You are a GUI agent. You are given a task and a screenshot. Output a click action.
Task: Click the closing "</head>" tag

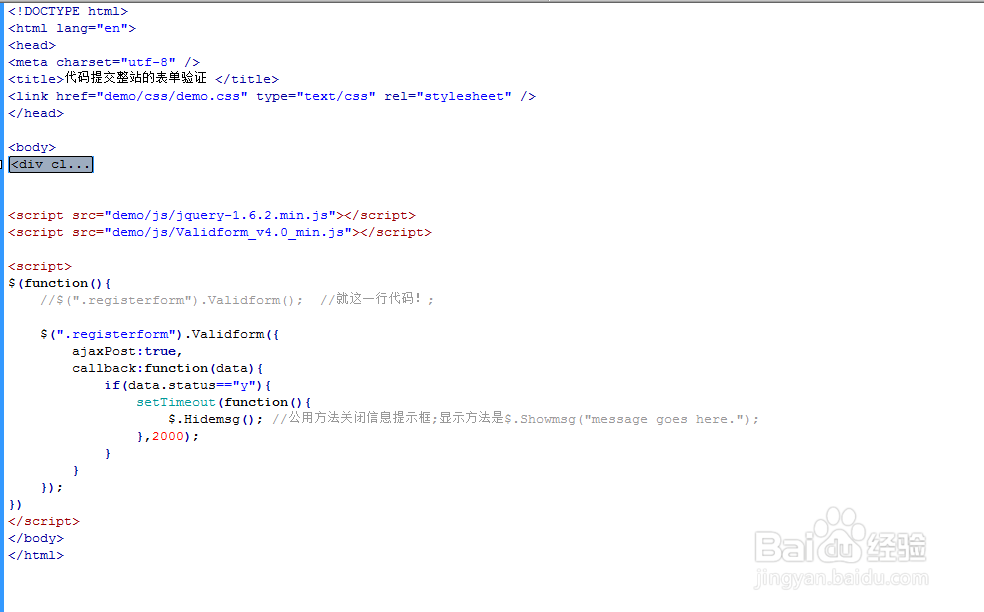36,113
